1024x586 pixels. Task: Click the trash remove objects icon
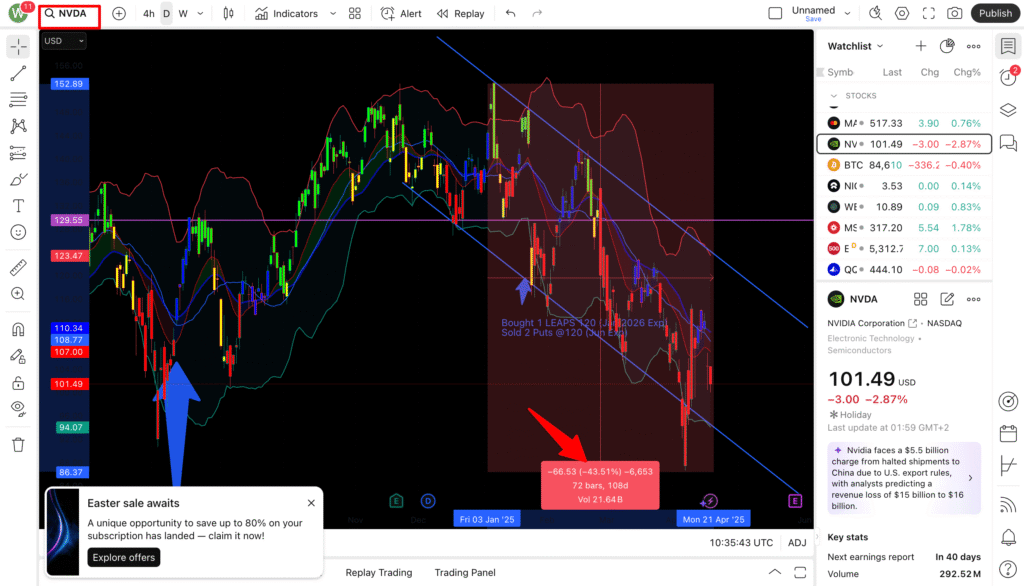coord(18,445)
